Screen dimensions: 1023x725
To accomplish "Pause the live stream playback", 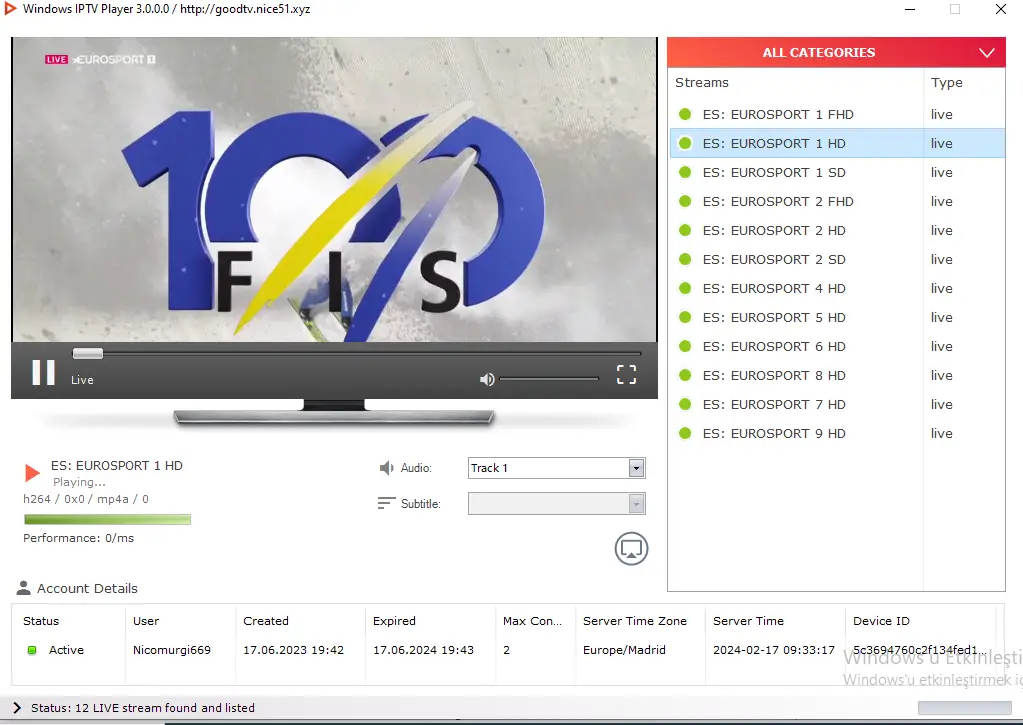I will [x=44, y=373].
